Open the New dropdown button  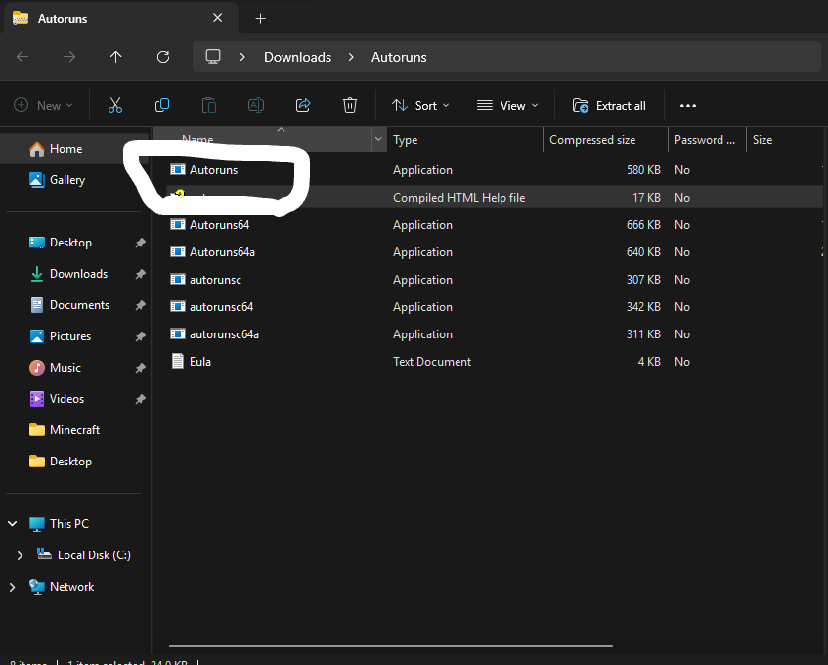coord(43,106)
